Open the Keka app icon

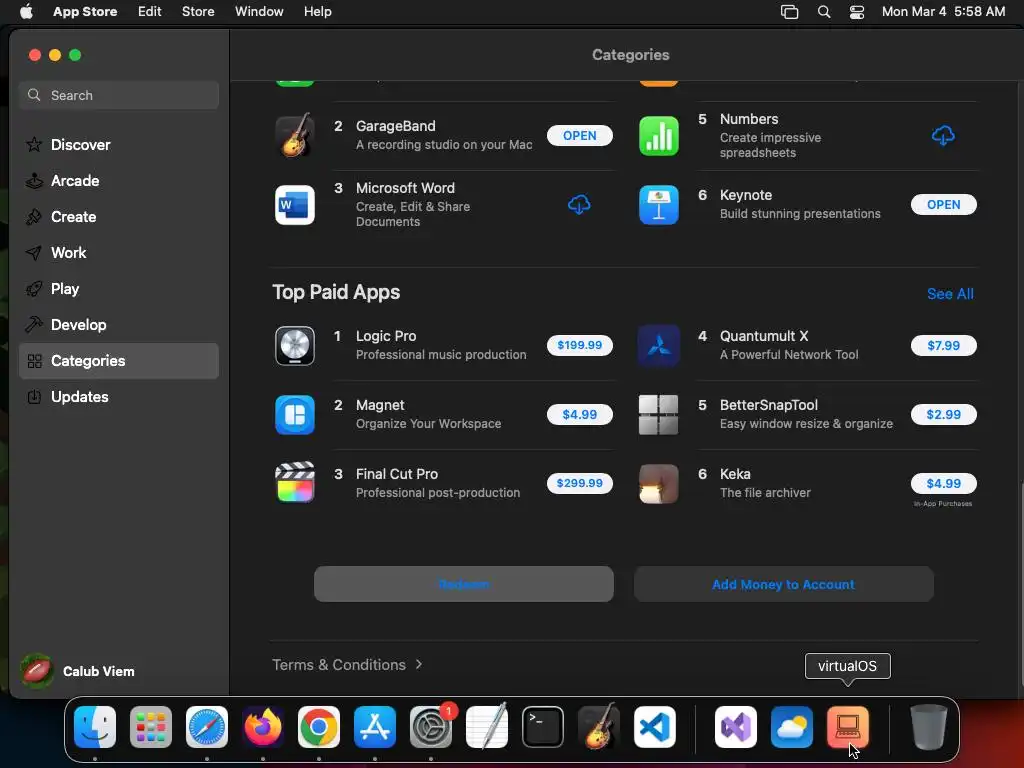coord(658,483)
